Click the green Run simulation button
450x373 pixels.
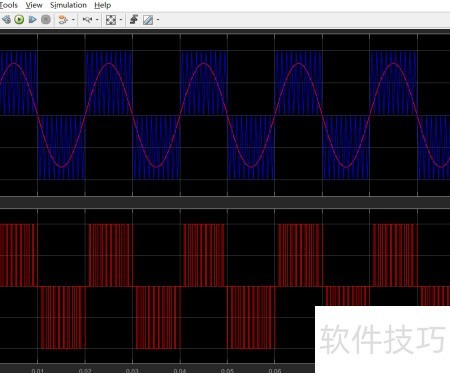pos(19,20)
